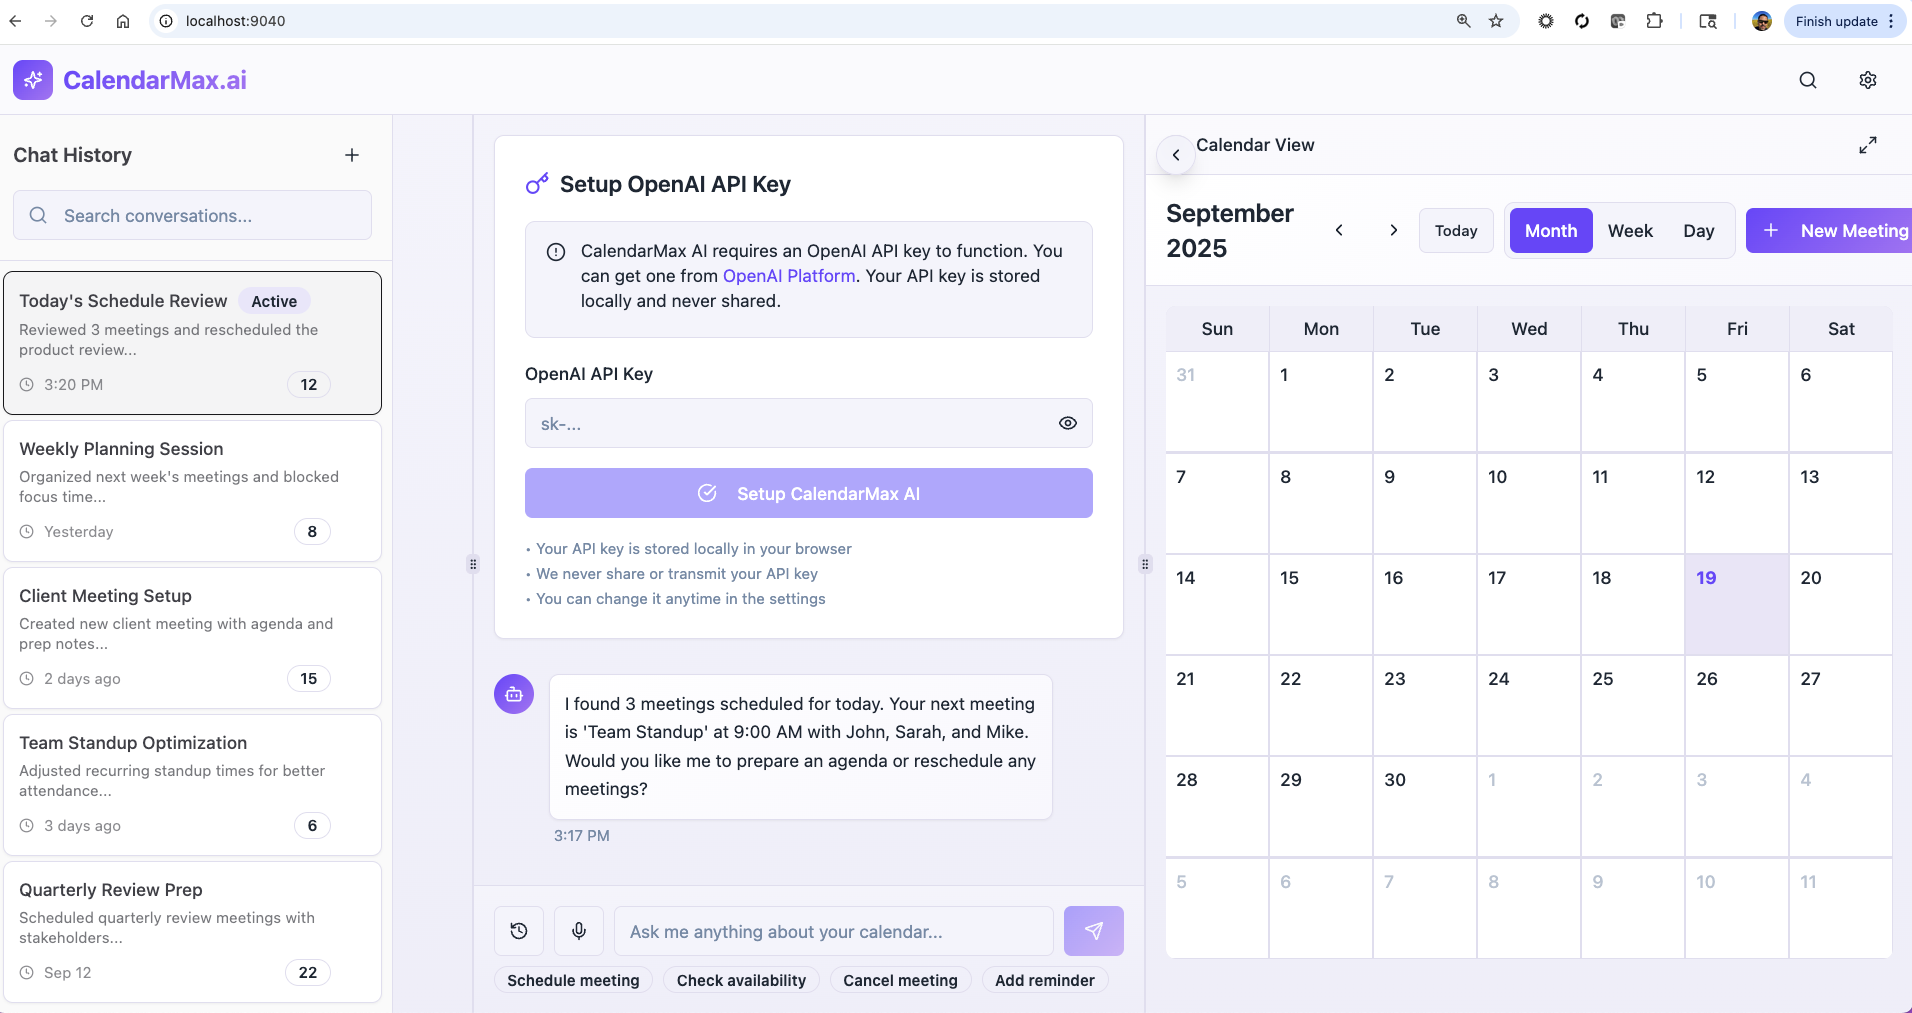This screenshot has height=1013, width=1912.
Task: Open Quarterly Review Prep conversation
Action: tap(193, 932)
